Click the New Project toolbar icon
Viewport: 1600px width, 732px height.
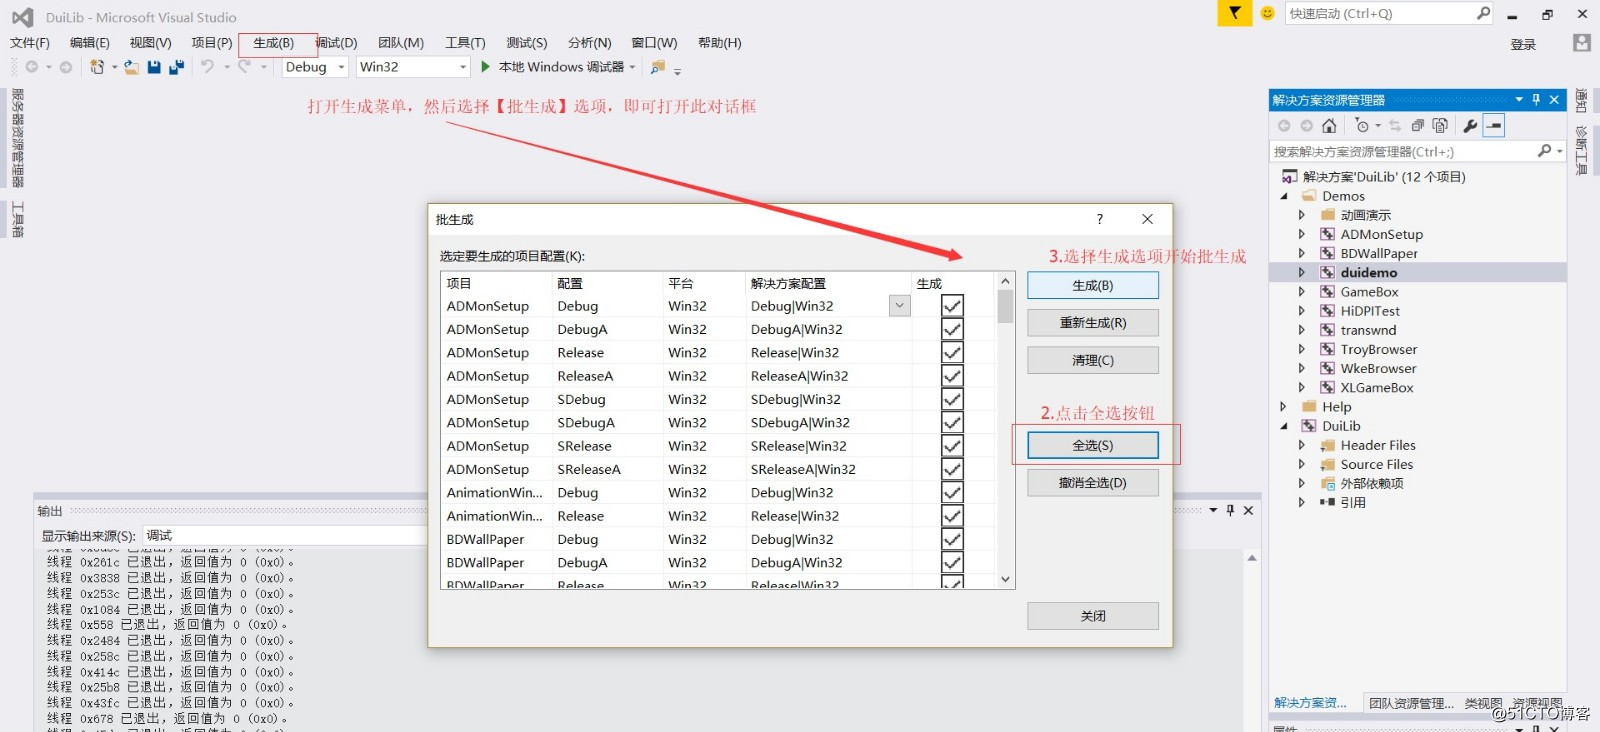(97, 67)
